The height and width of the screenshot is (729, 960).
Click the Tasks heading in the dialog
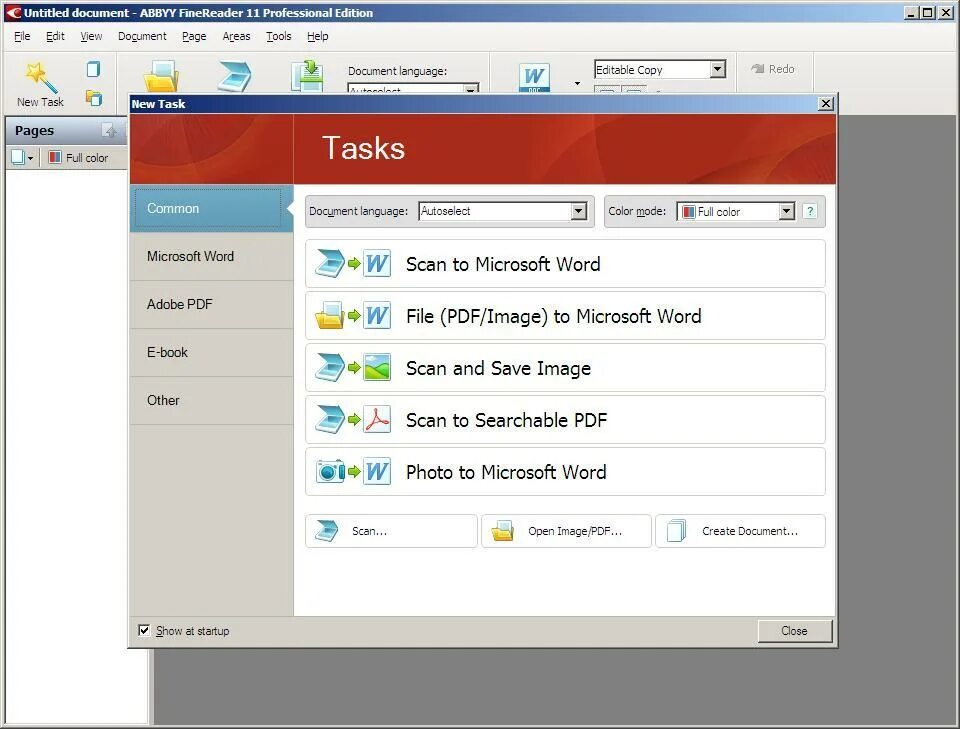[x=364, y=148]
